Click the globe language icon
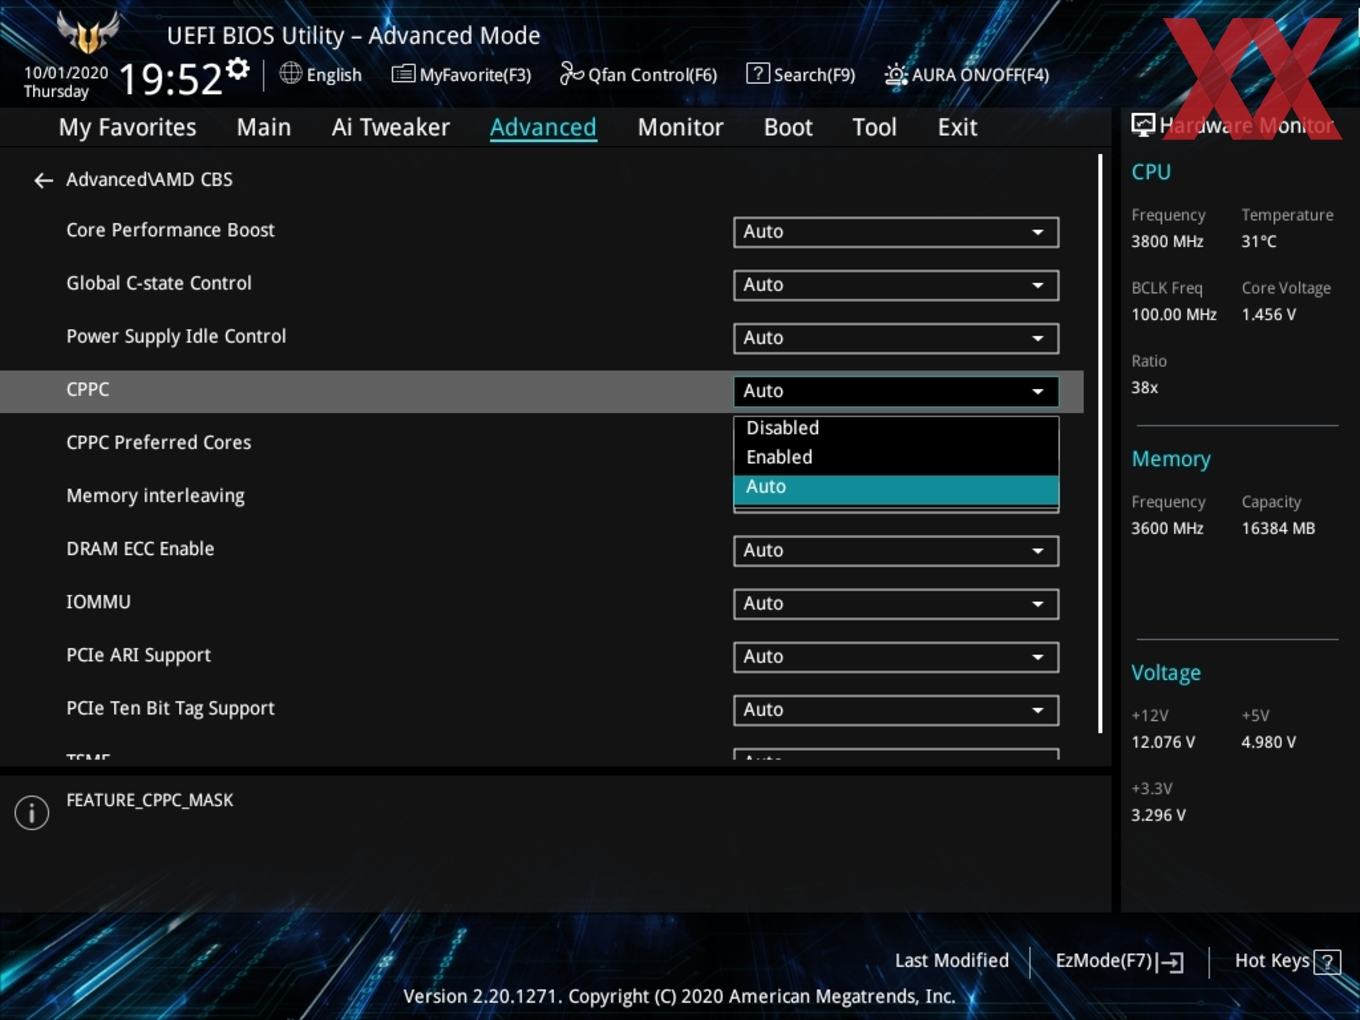The image size is (1360, 1020). click(290, 73)
